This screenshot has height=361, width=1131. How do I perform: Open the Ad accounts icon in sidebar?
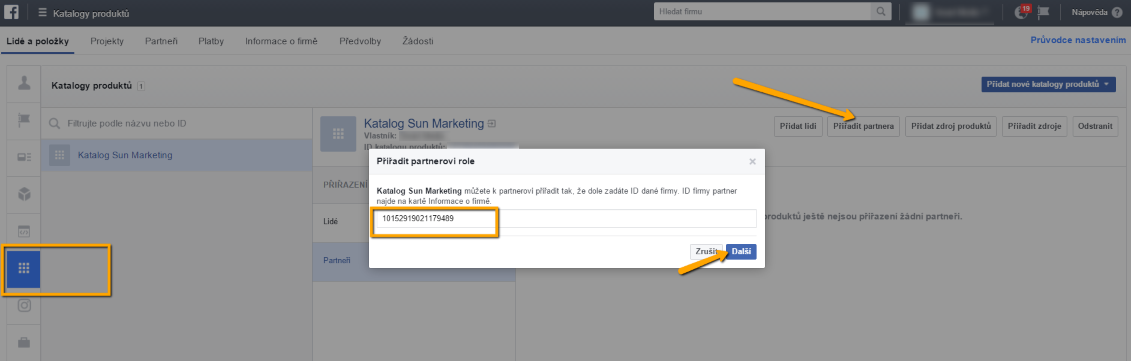click(24, 157)
